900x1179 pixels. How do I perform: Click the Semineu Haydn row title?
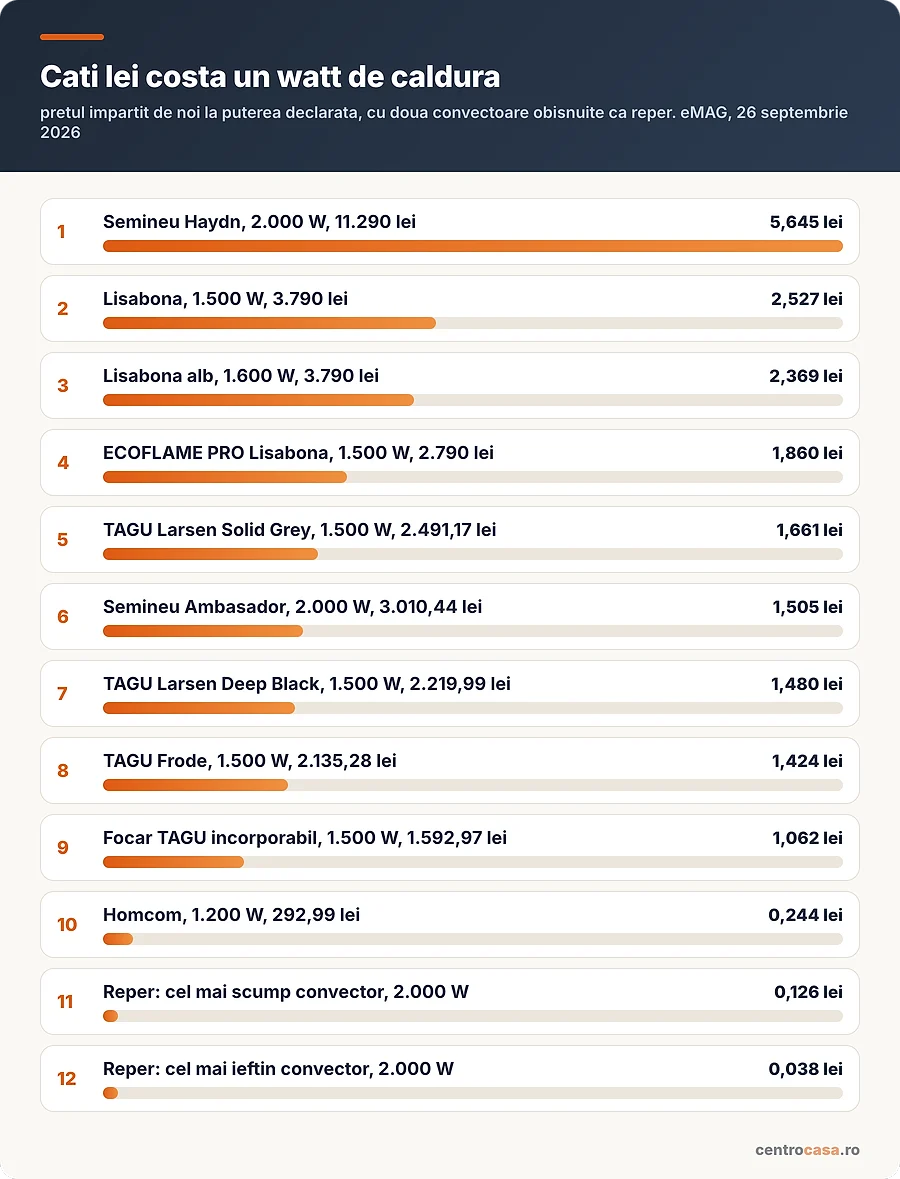pos(259,222)
